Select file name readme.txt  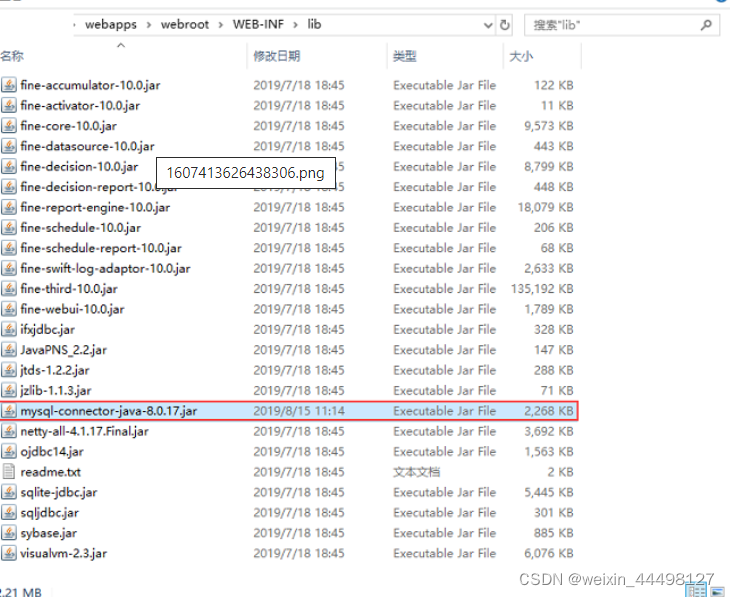[50, 472]
